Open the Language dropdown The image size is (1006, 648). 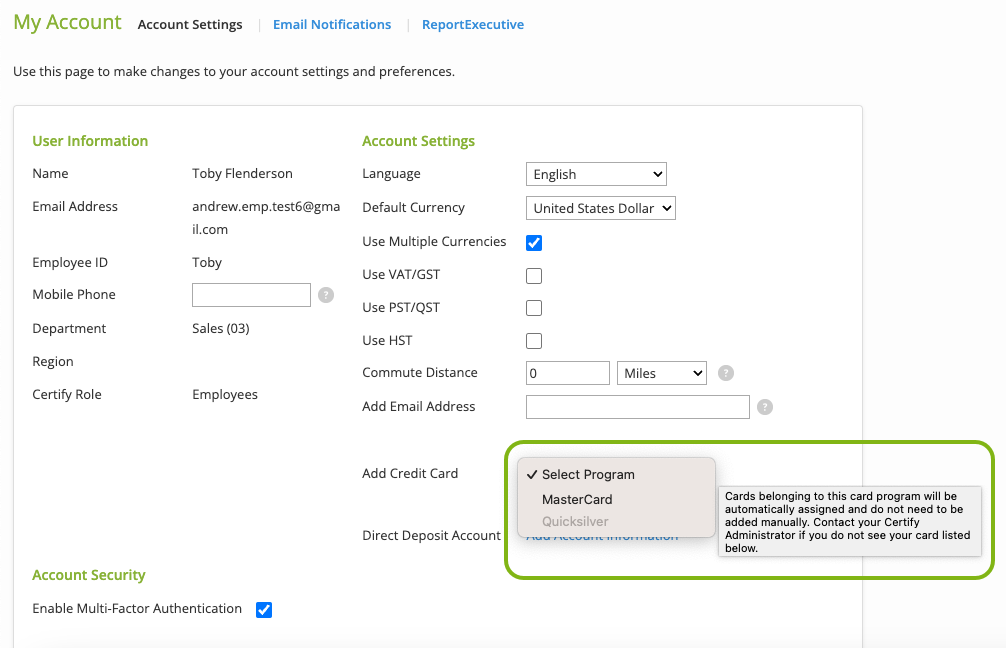click(596, 174)
